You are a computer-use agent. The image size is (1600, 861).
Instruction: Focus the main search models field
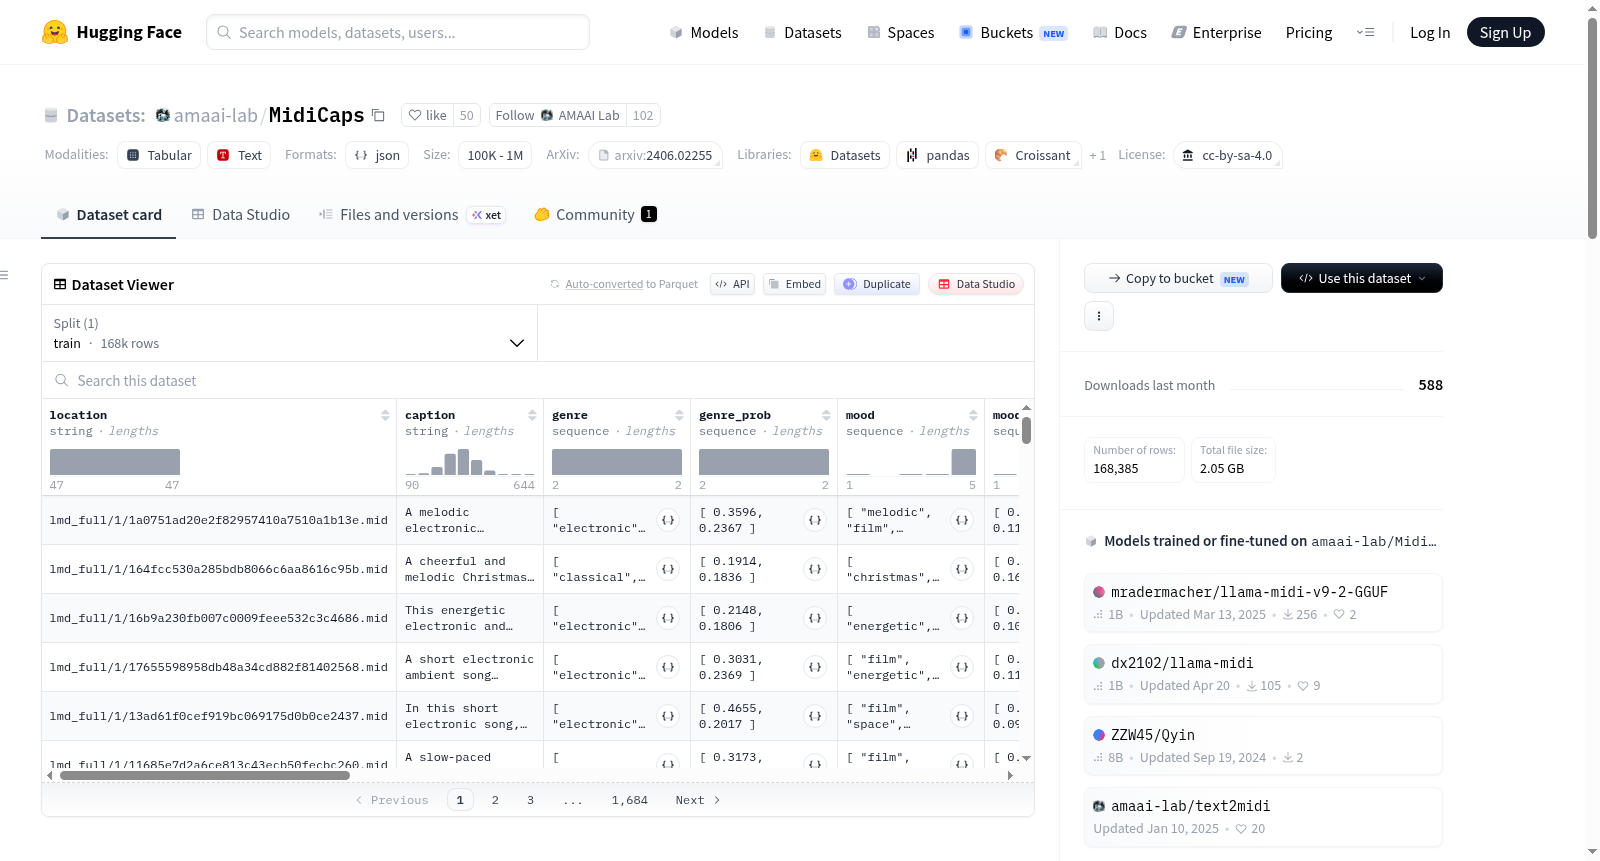click(x=398, y=32)
